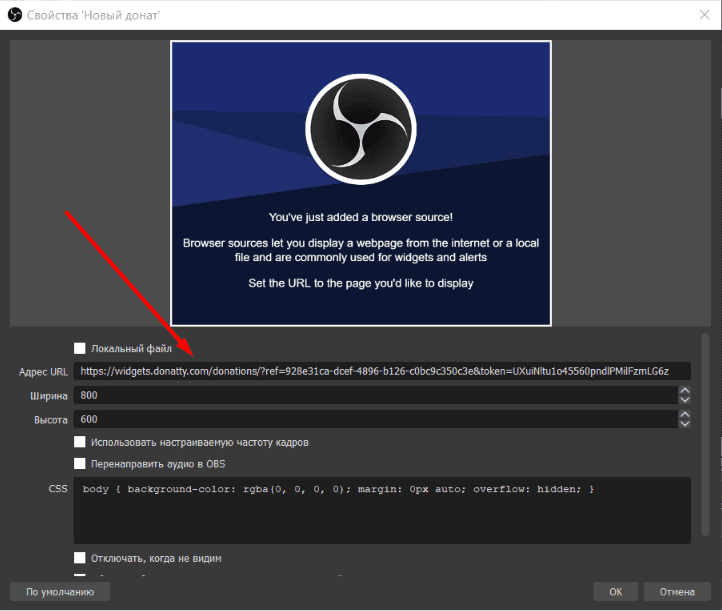
Task: Click the 'Адрес URL' input field
Action: (382, 371)
